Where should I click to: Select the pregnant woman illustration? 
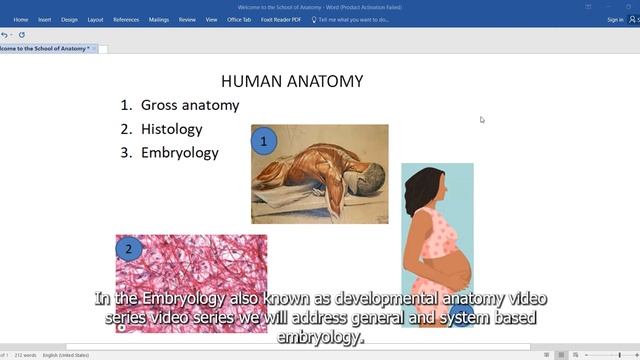click(437, 245)
